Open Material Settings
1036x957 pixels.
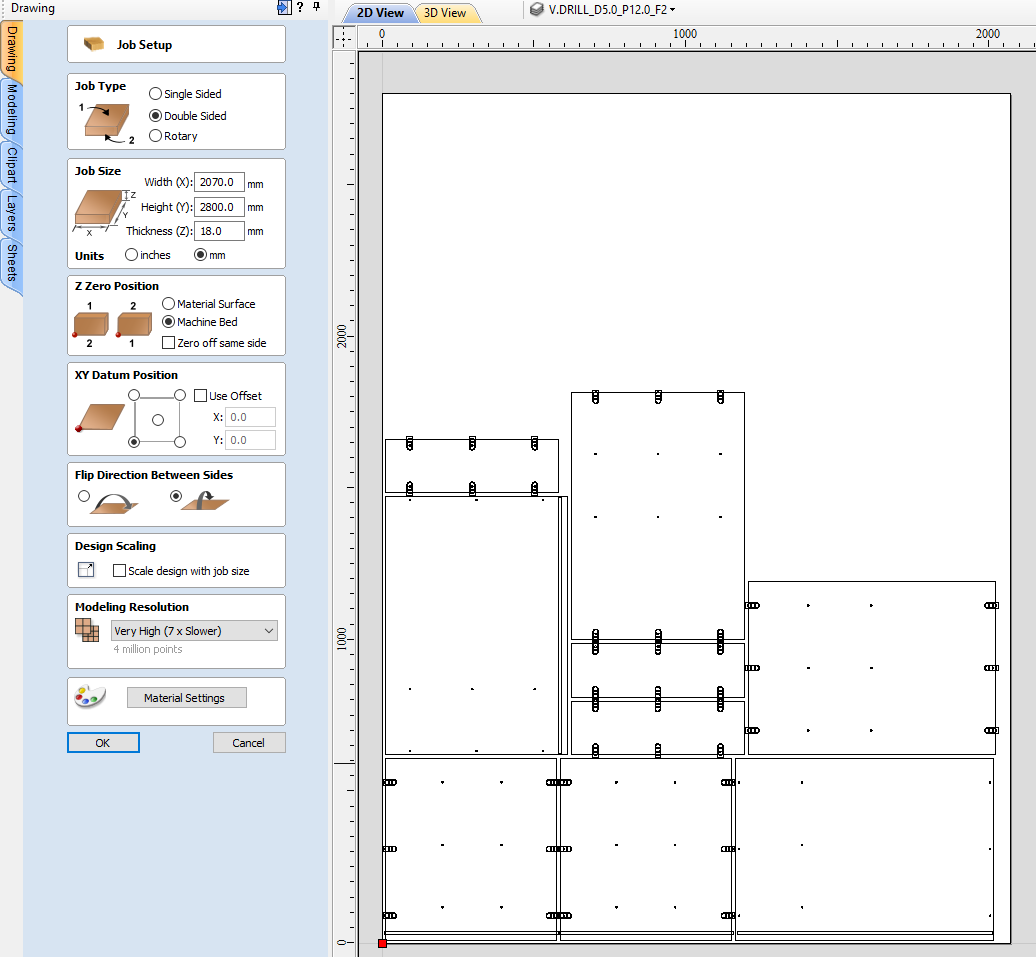pos(186,698)
